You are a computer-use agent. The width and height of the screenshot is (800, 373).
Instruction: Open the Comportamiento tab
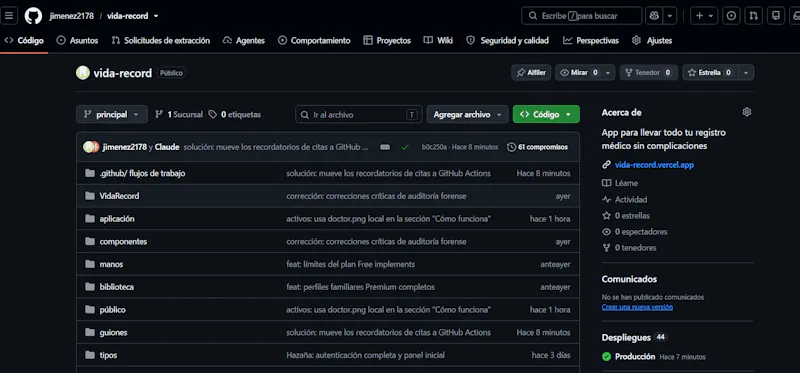coord(314,40)
